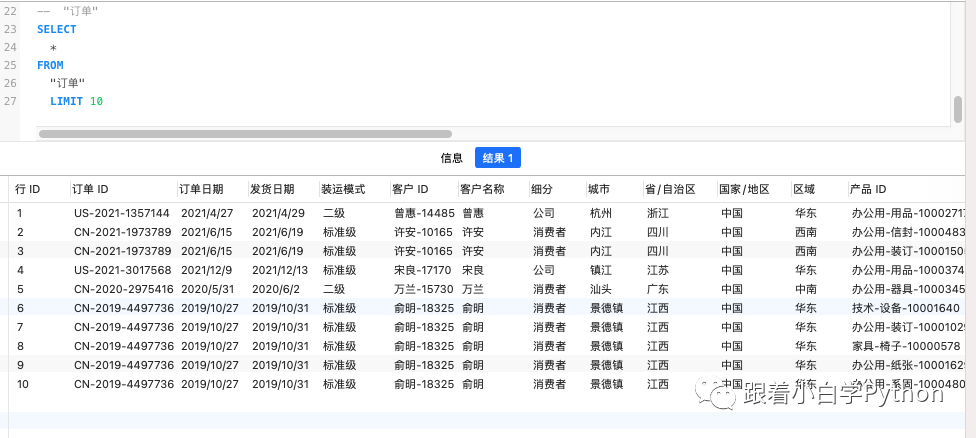
Task: Select order date 2021/12/9
Action: [207, 270]
